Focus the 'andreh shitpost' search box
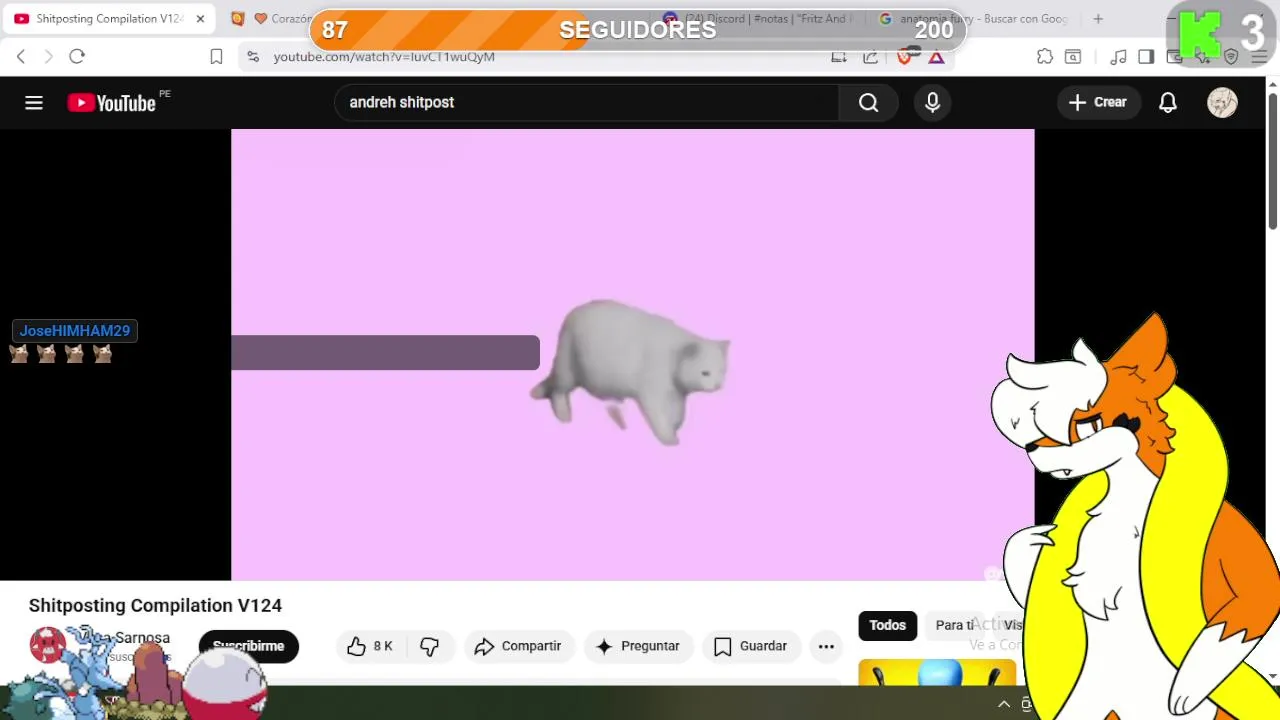The image size is (1280, 720). pyautogui.click(x=588, y=102)
